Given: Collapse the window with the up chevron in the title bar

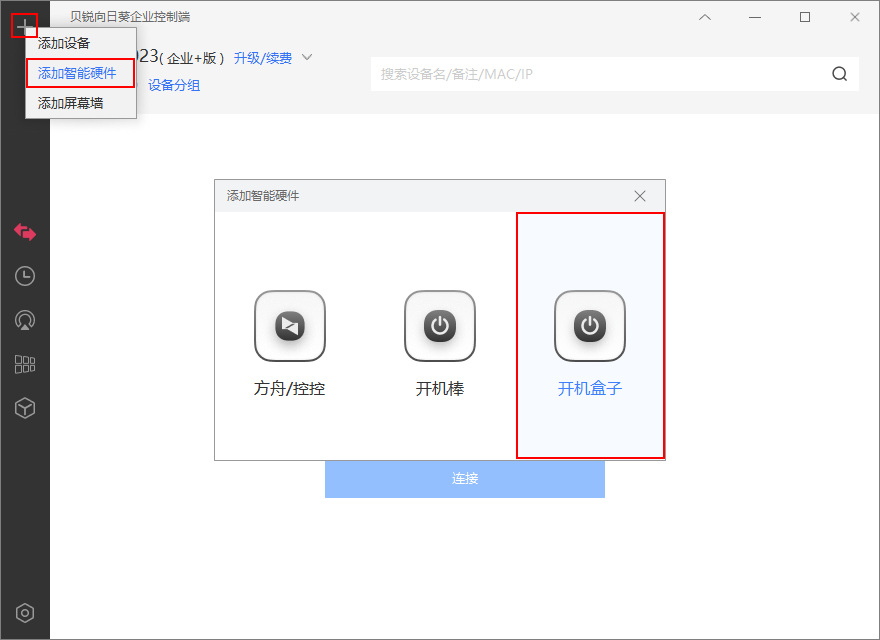Looking at the screenshot, I should tap(705, 17).
